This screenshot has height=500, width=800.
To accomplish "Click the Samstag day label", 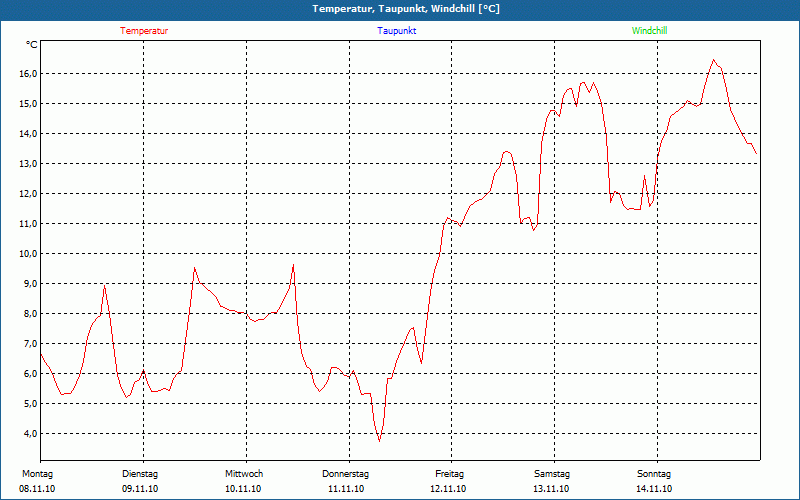I will coord(552,474).
